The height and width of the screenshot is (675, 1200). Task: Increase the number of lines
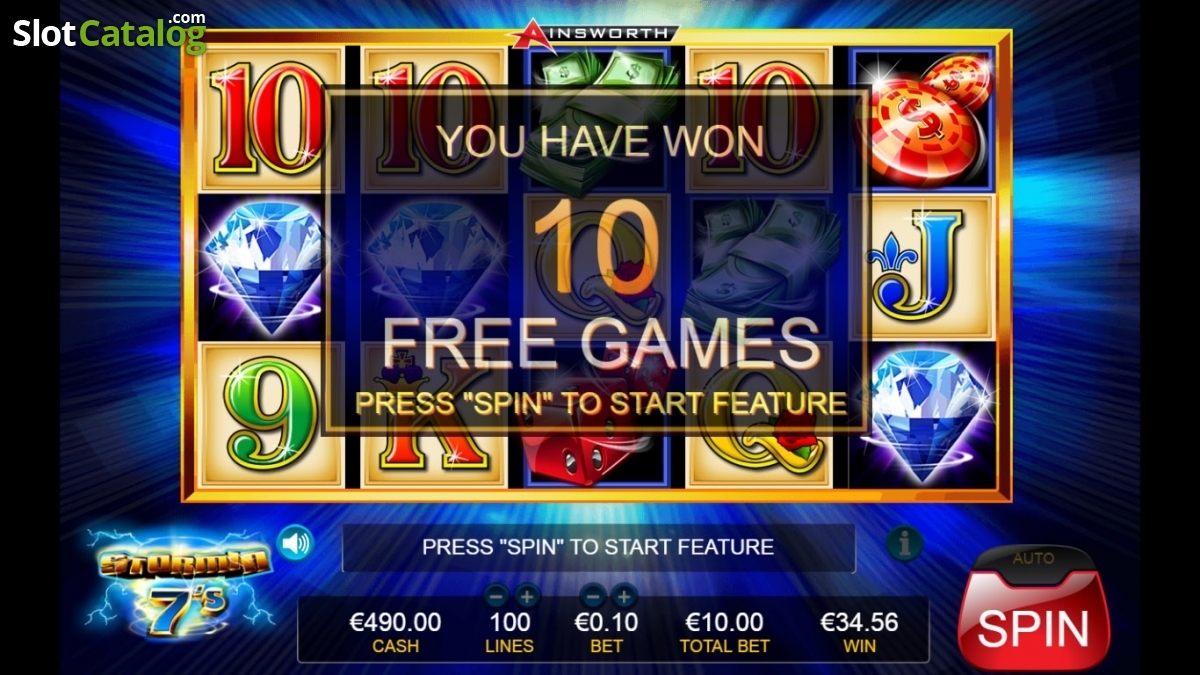tap(526, 597)
